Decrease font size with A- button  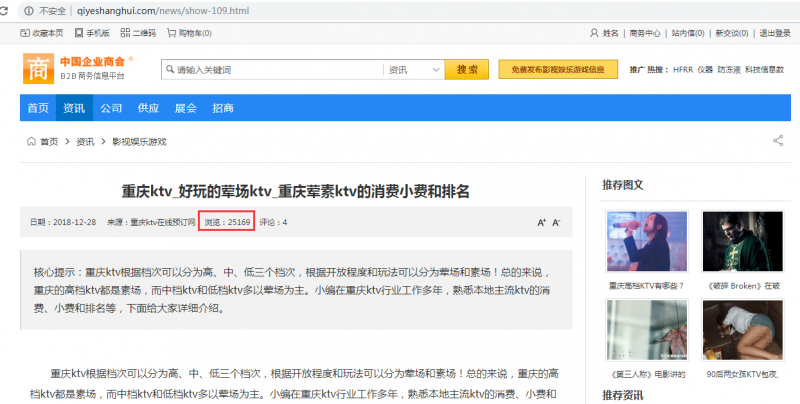pyautogui.click(x=557, y=222)
